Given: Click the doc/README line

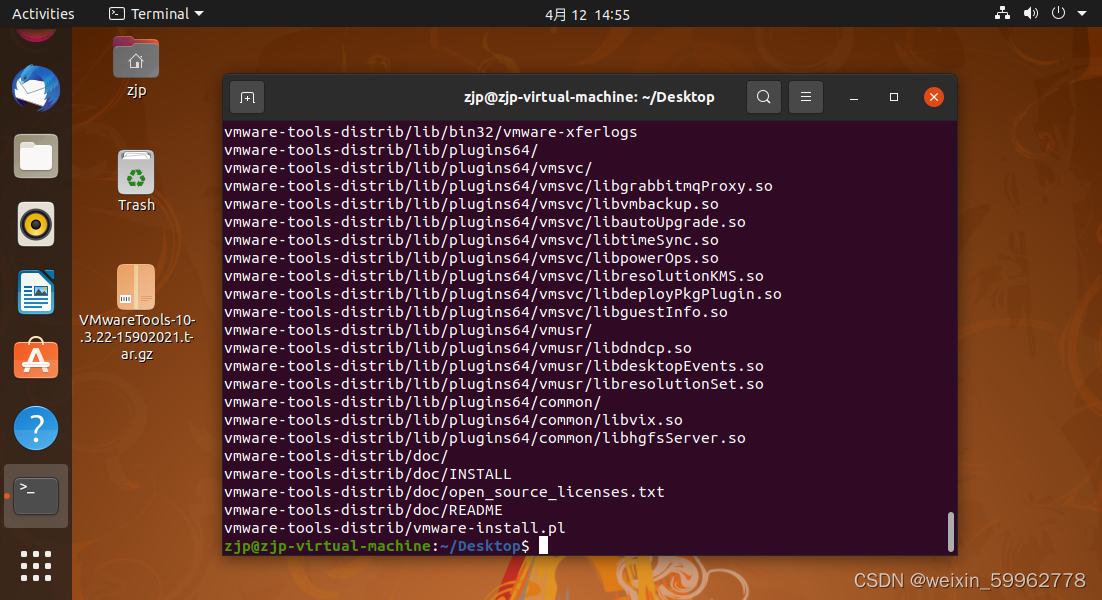Looking at the screenshot, I should tap(363, 510).
